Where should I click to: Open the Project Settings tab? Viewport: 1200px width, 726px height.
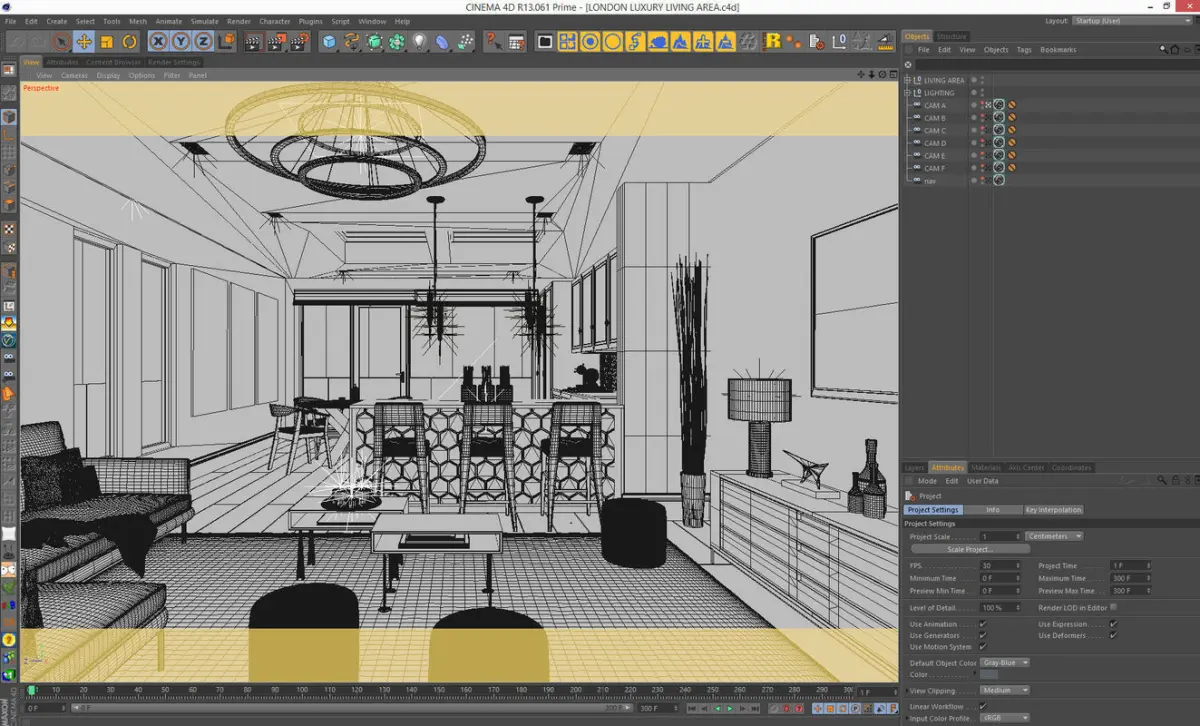coord(933,510)
